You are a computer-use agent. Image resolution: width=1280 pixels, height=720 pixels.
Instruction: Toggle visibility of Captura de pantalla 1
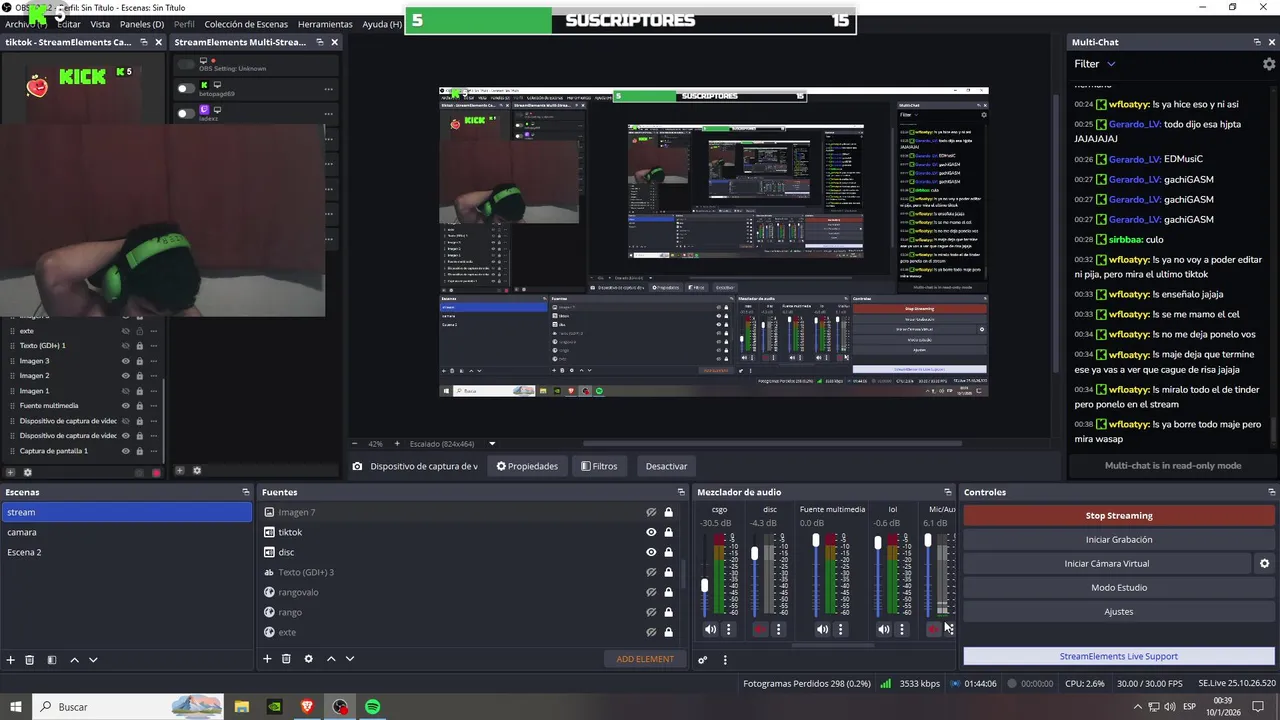point(126,451)
